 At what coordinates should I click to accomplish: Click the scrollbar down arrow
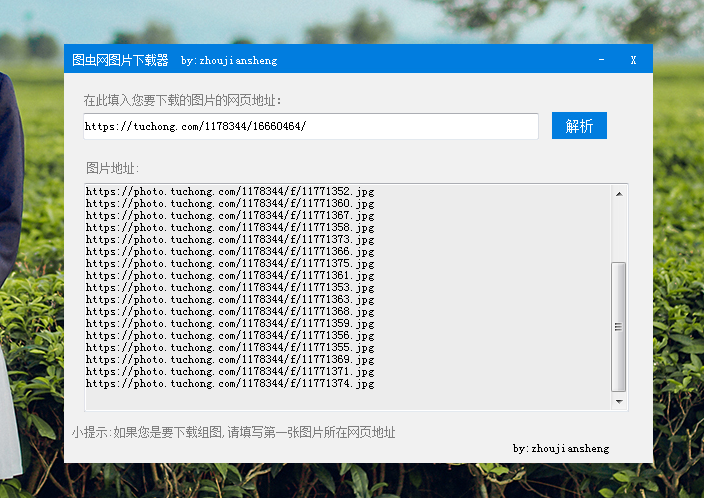tap(619, 401)
